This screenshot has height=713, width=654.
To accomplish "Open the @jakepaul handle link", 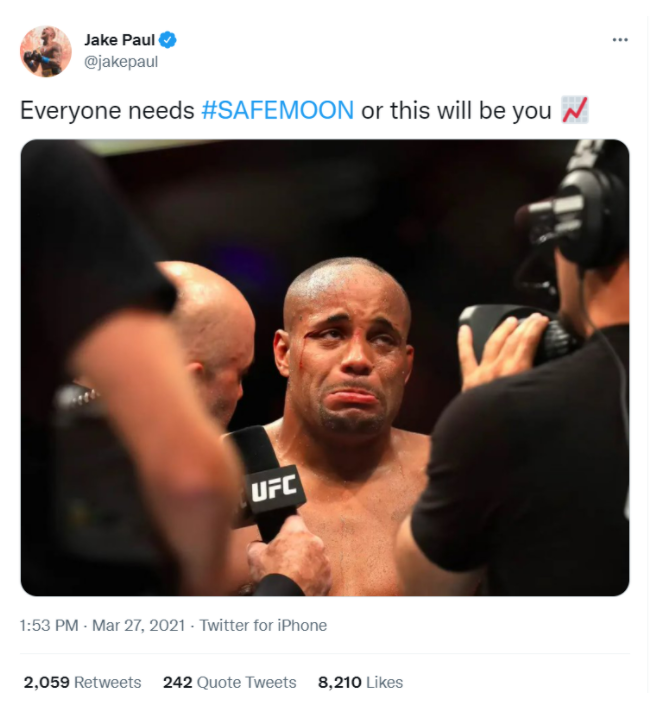I will click(121, 62).
